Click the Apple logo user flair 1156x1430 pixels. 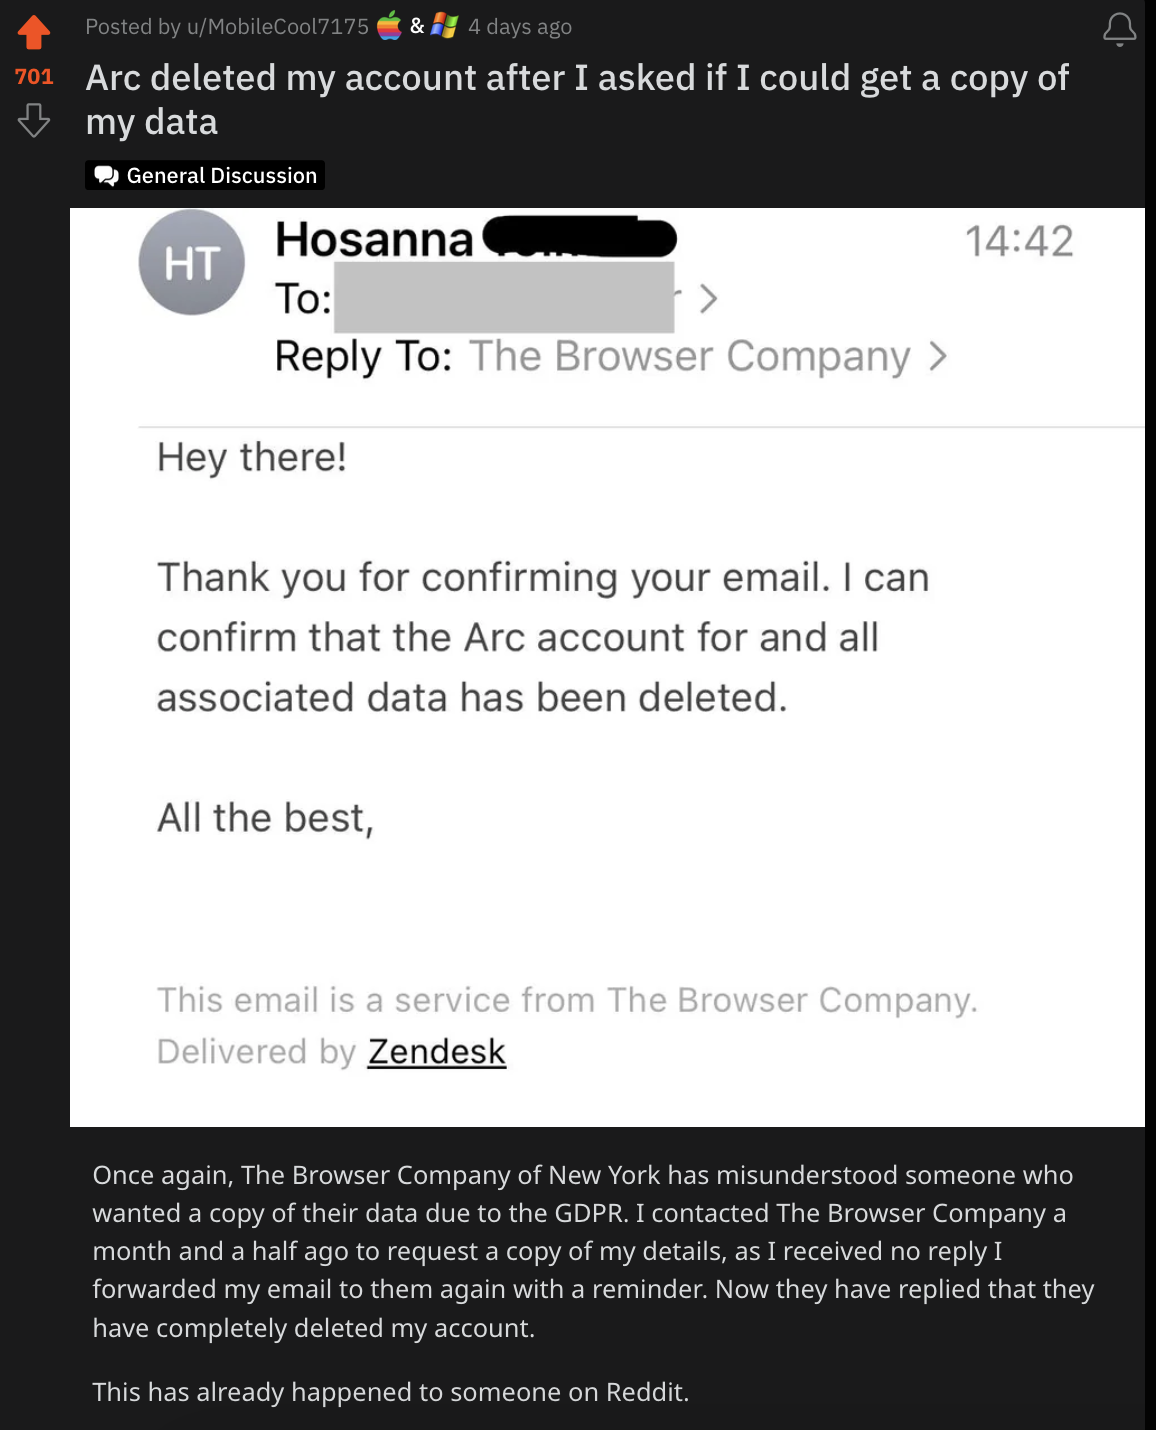tap(389, 26)
